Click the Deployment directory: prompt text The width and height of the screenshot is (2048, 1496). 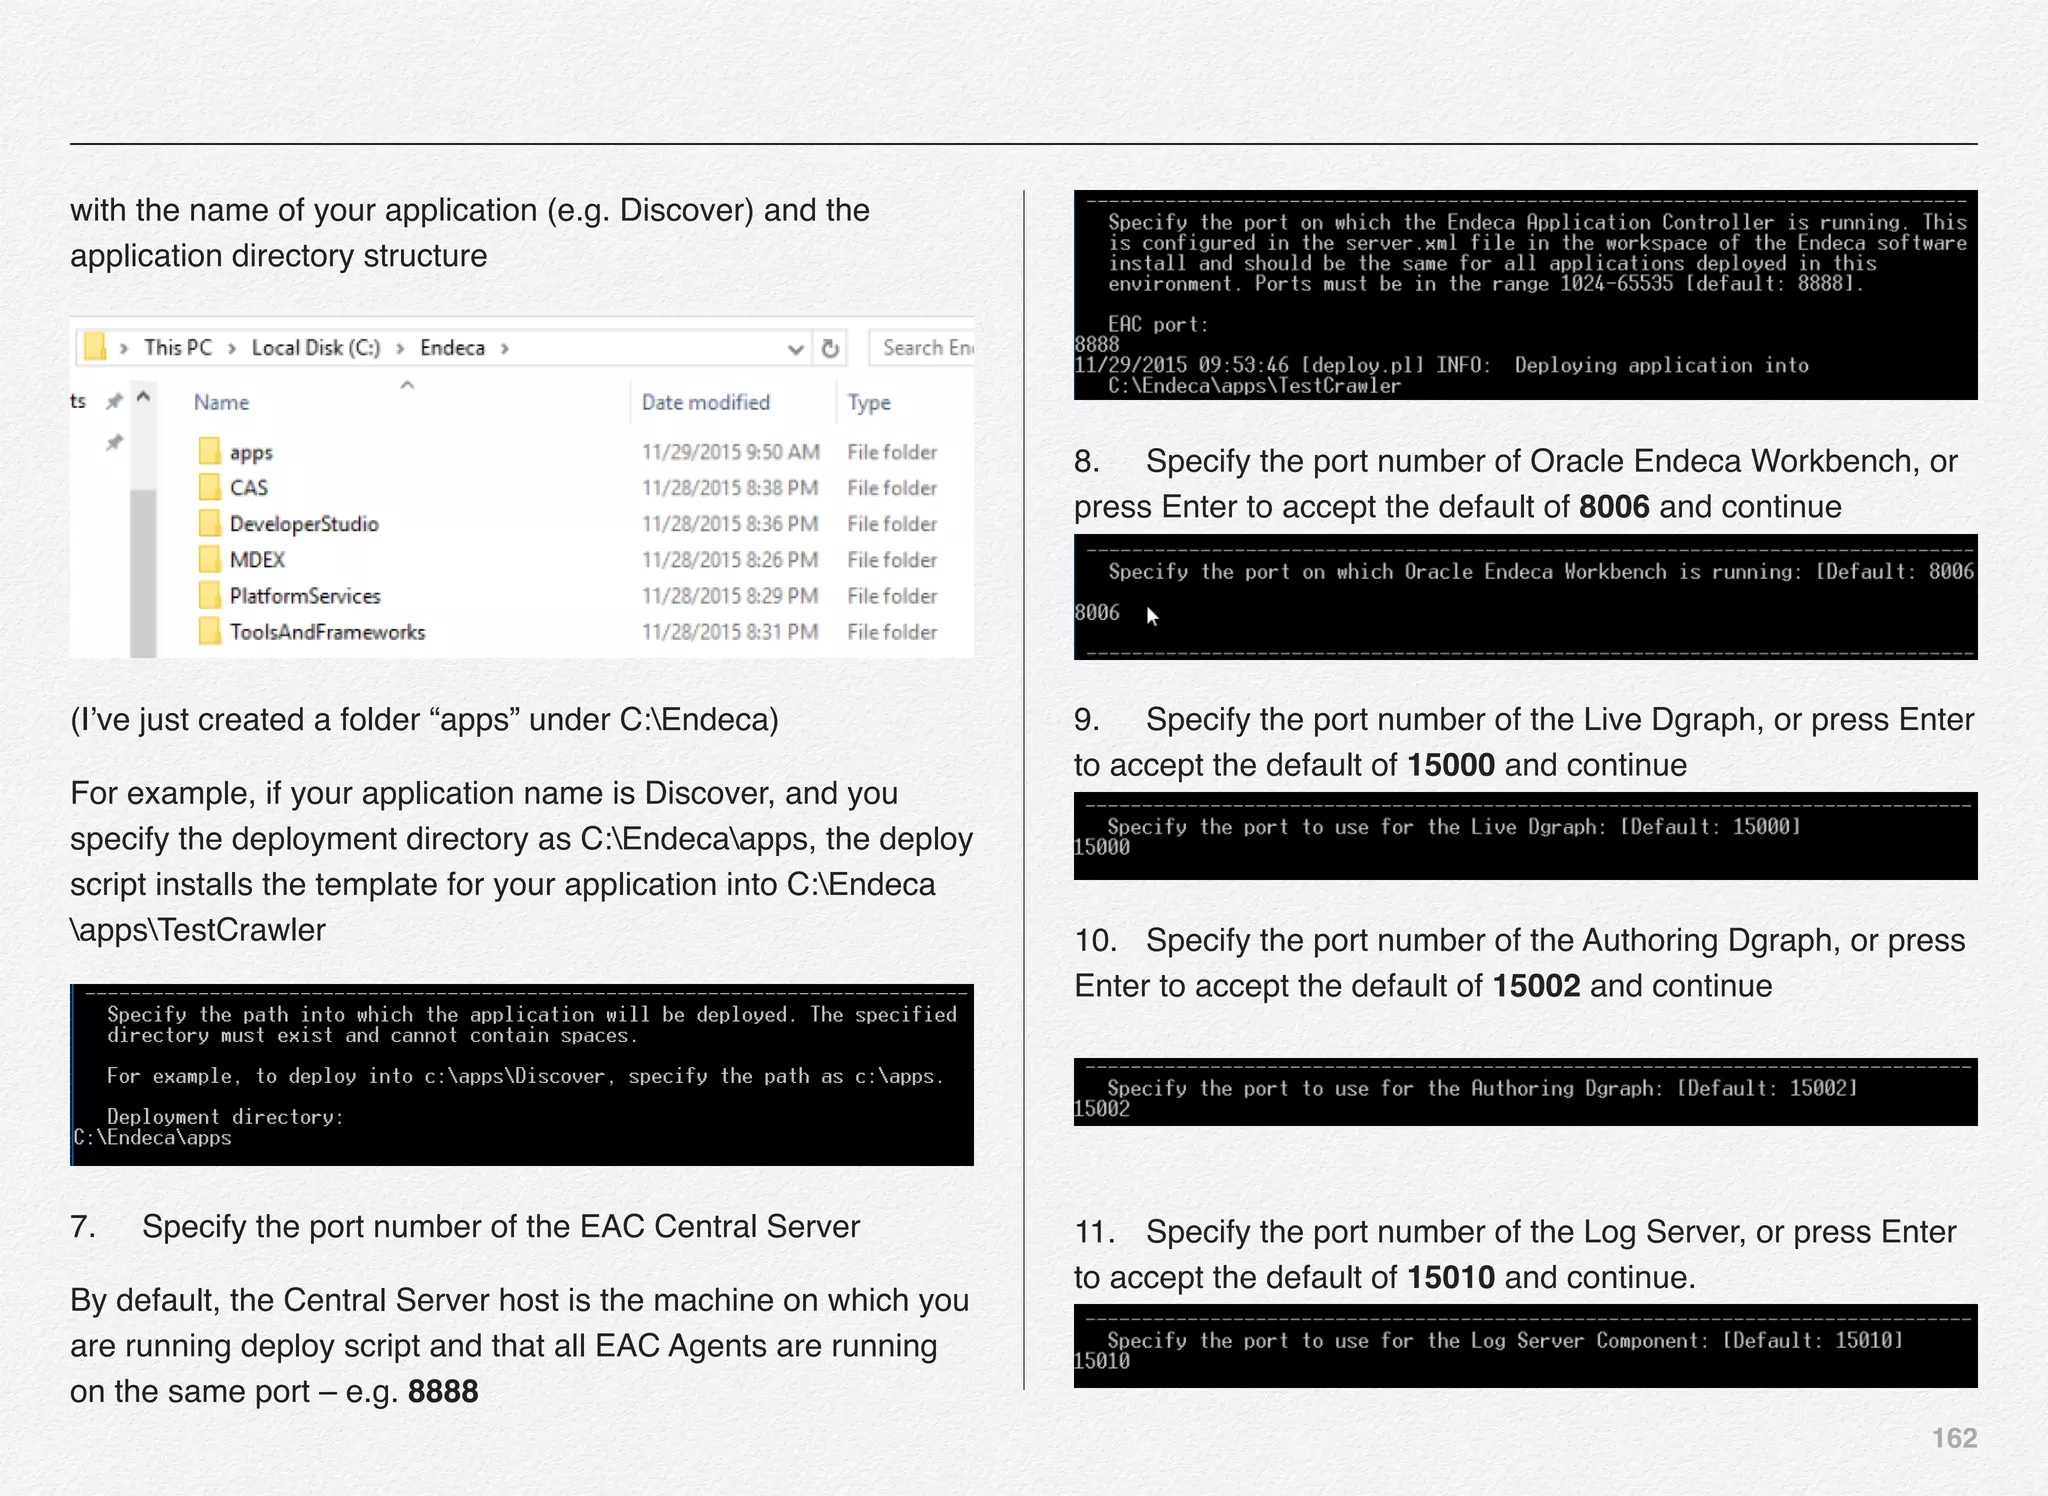225,1117
